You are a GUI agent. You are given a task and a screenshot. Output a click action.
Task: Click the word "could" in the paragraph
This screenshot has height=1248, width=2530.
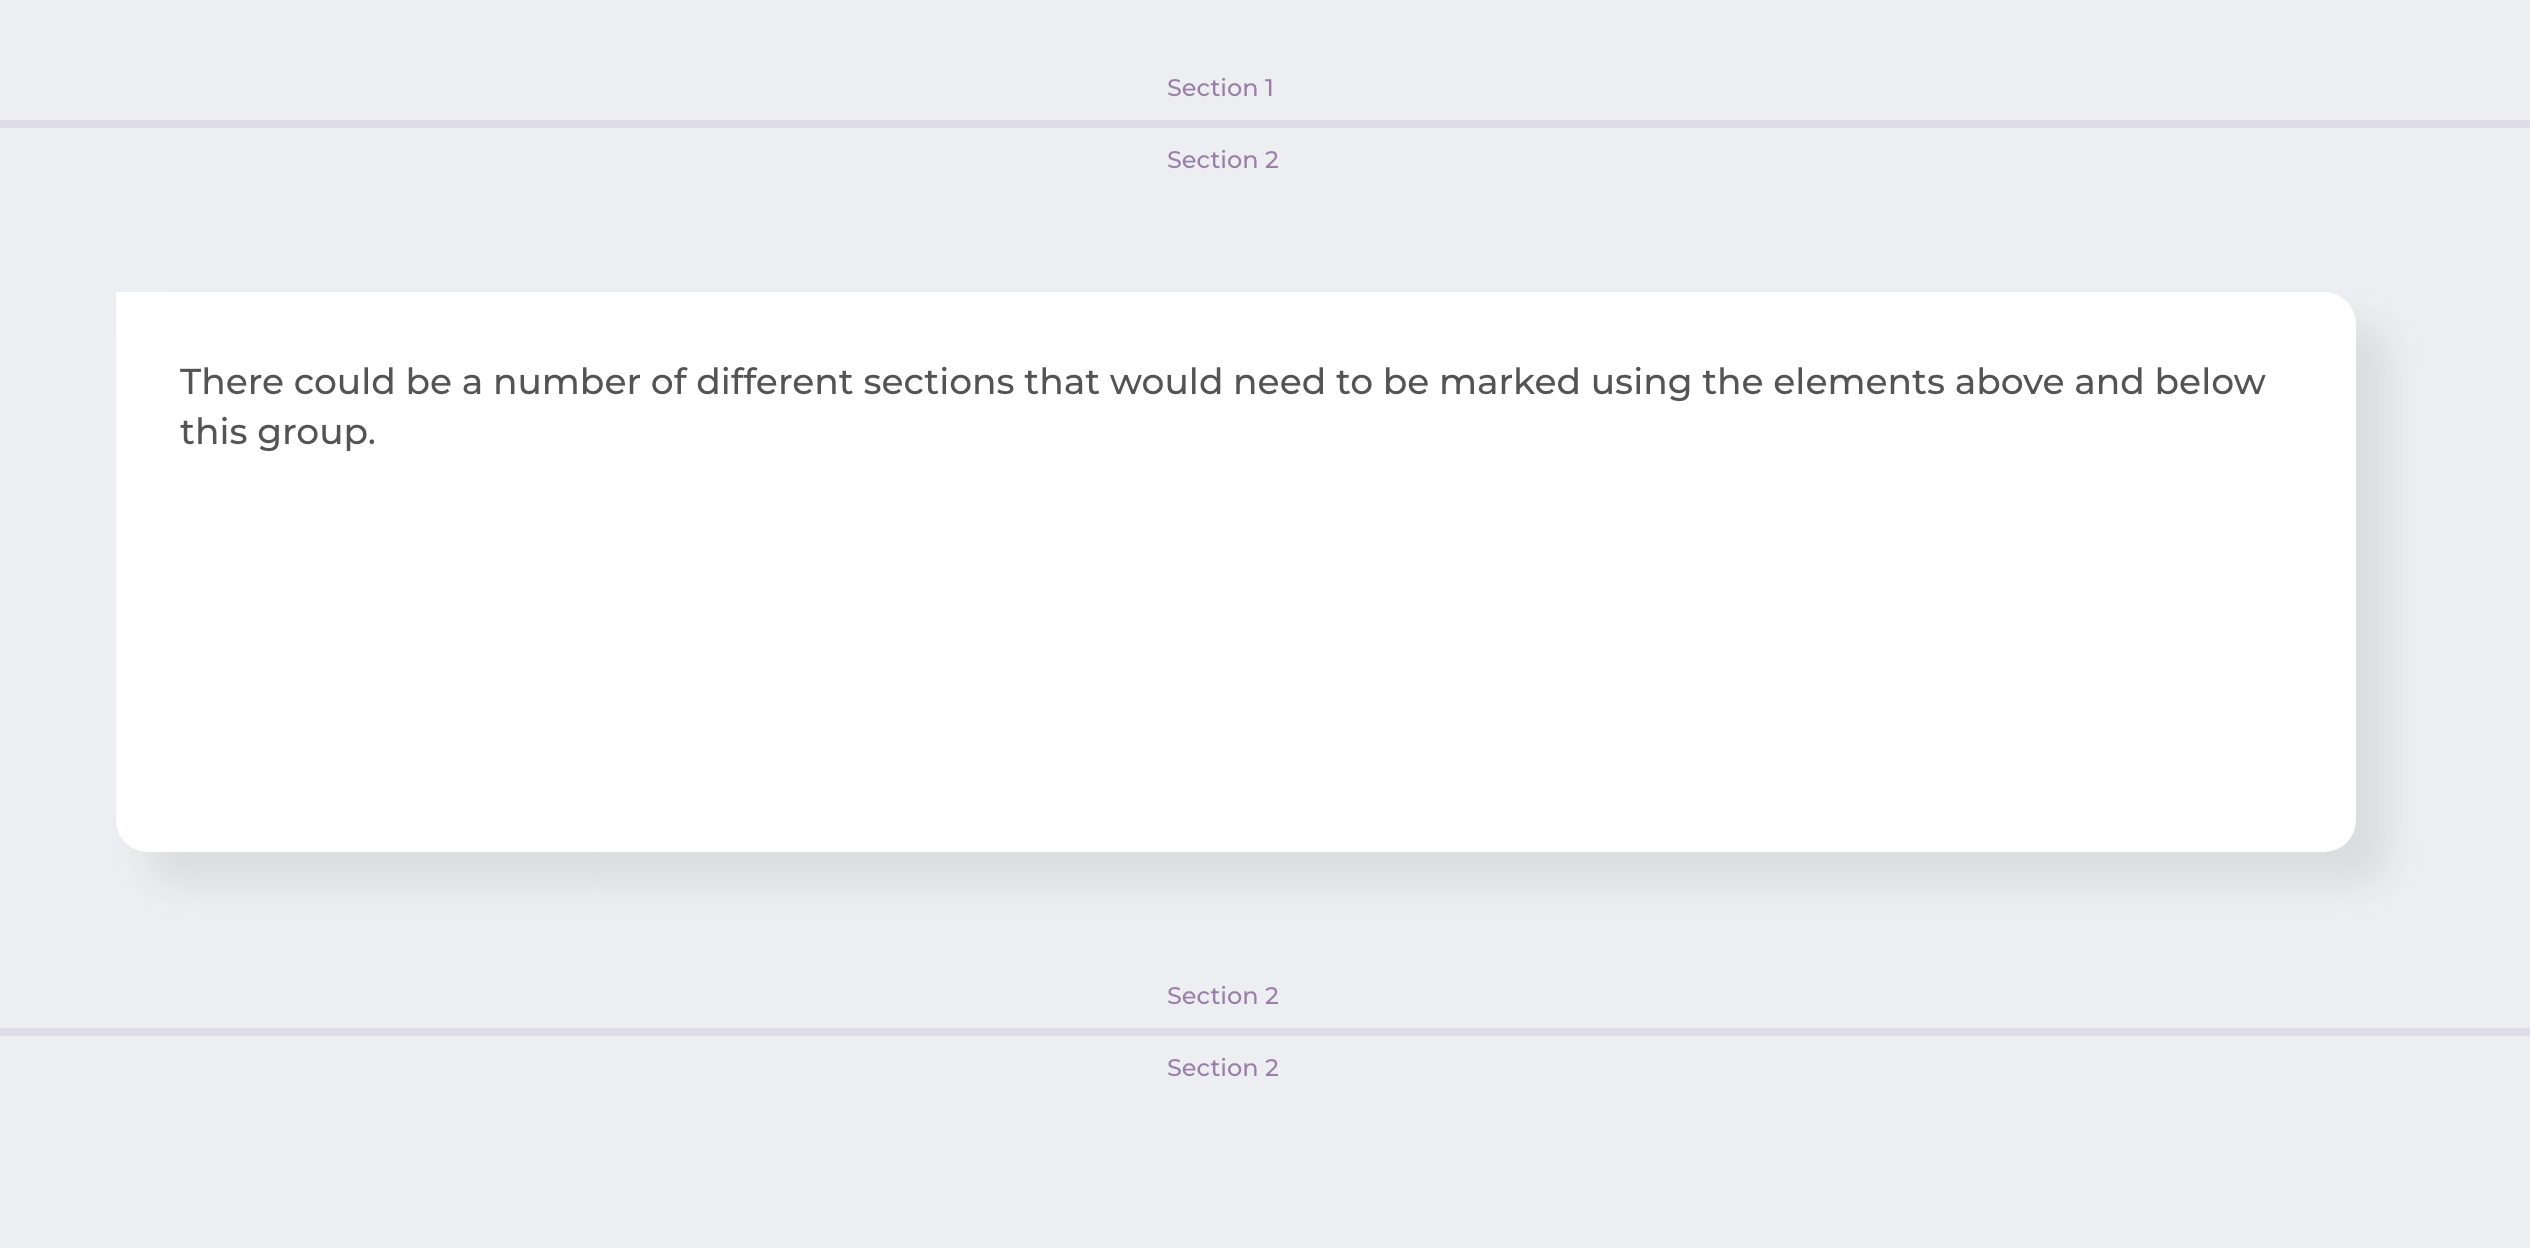pyautogui.click(x=344, y=382)
